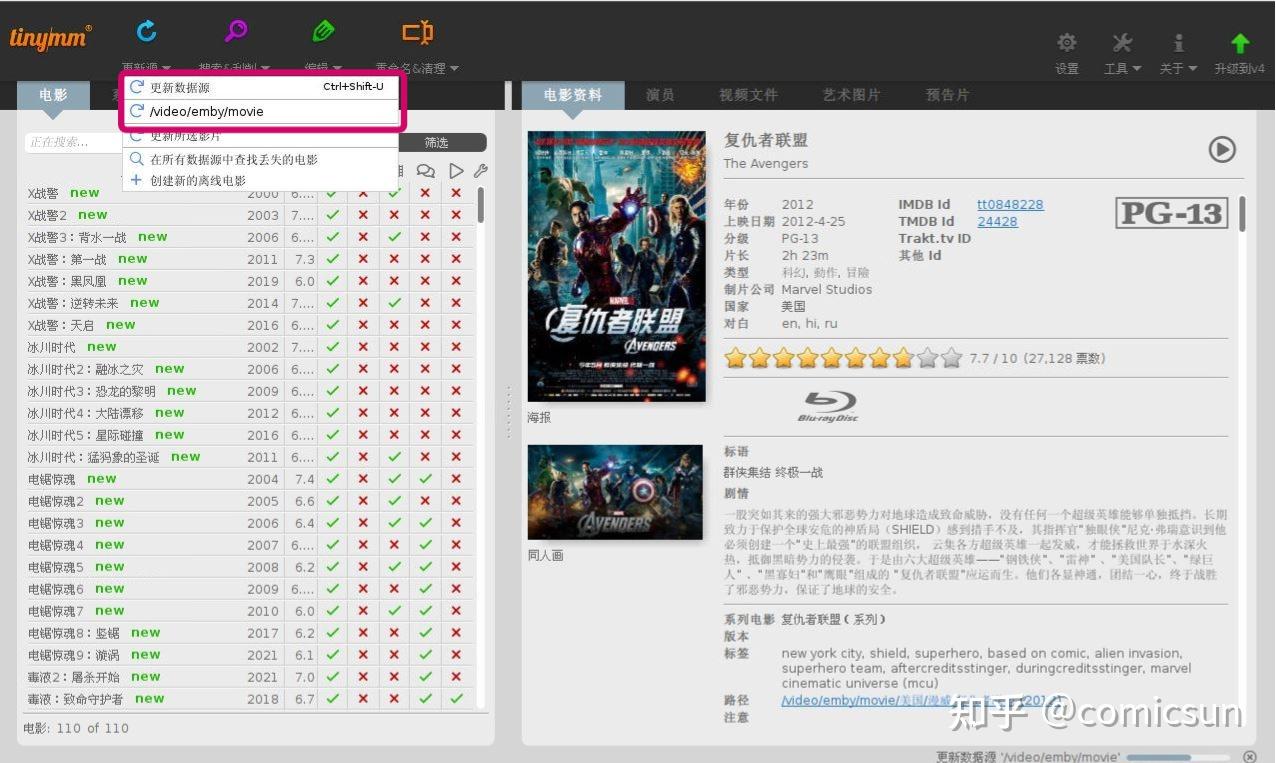Screen dimensions: 1276x763
Task: Set rating by clicking the ninth star
Action: 927,358
